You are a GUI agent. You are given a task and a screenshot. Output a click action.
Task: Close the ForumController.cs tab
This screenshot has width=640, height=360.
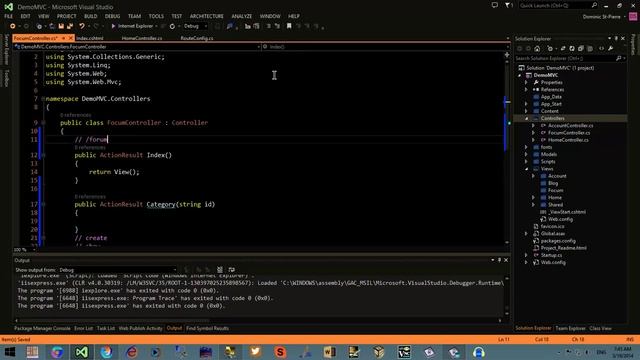click(70, 38)
